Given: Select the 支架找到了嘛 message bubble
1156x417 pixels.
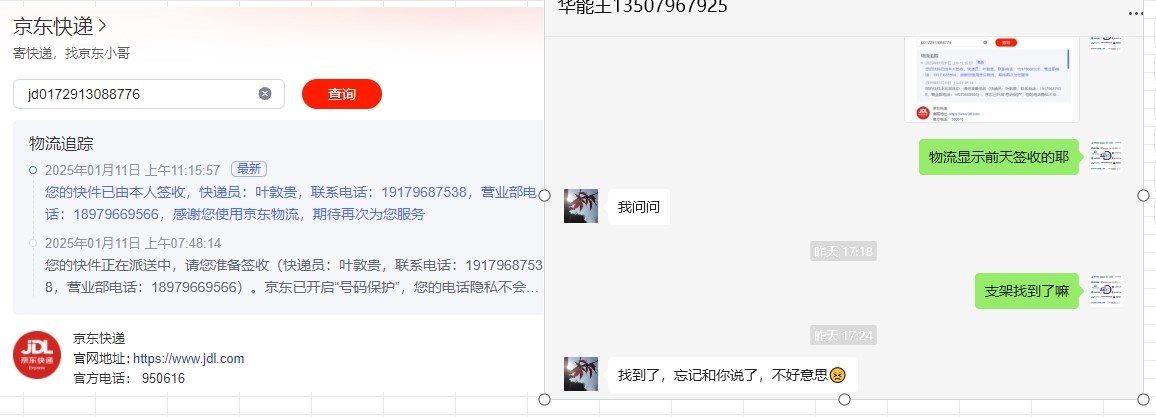Looking at the screenshot, I should [1027, 291].
